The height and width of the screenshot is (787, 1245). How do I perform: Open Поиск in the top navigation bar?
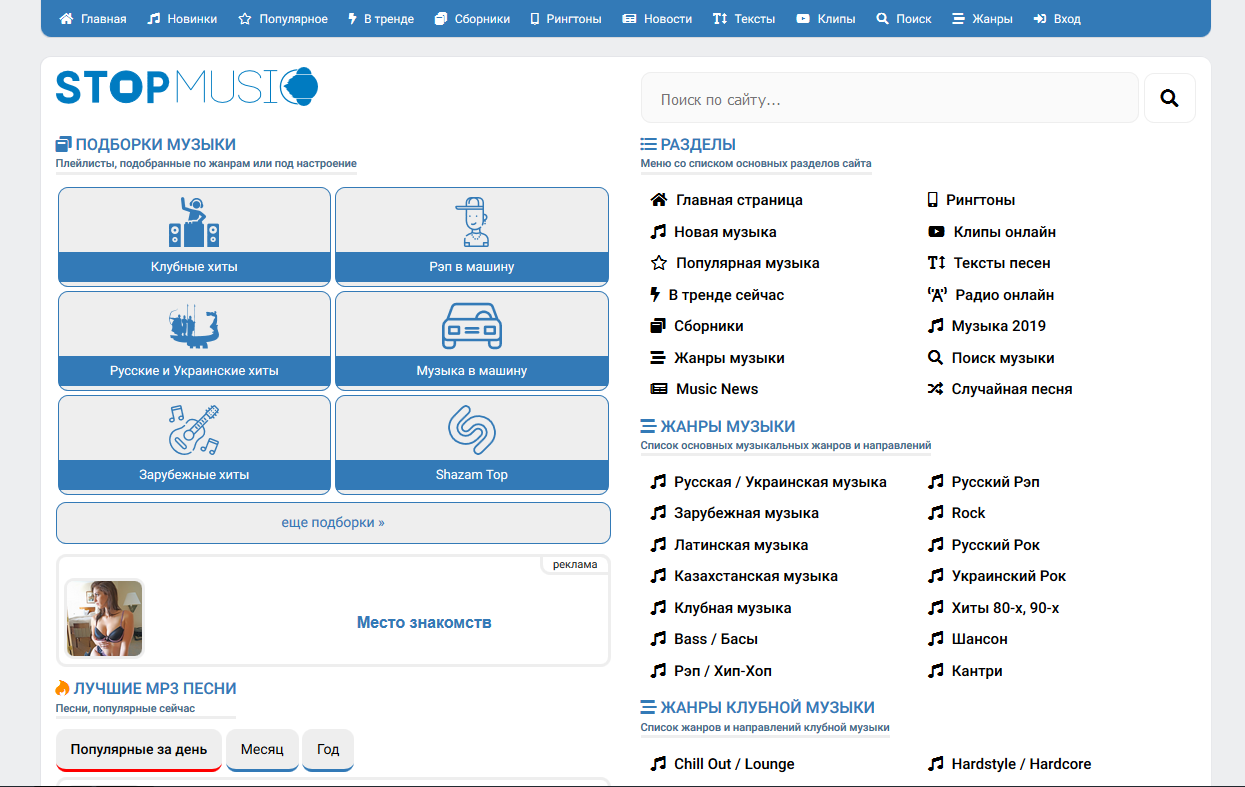pos(904,19)
